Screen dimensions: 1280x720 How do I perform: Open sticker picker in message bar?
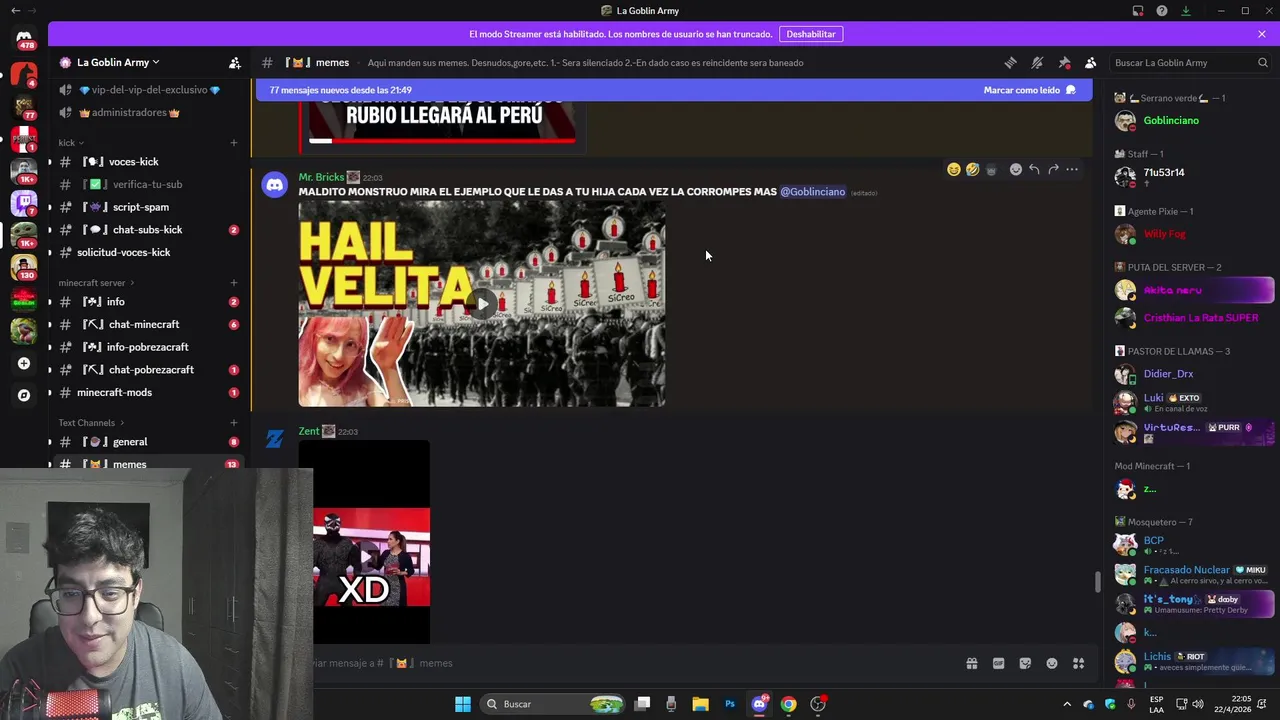pos(1025,663)
